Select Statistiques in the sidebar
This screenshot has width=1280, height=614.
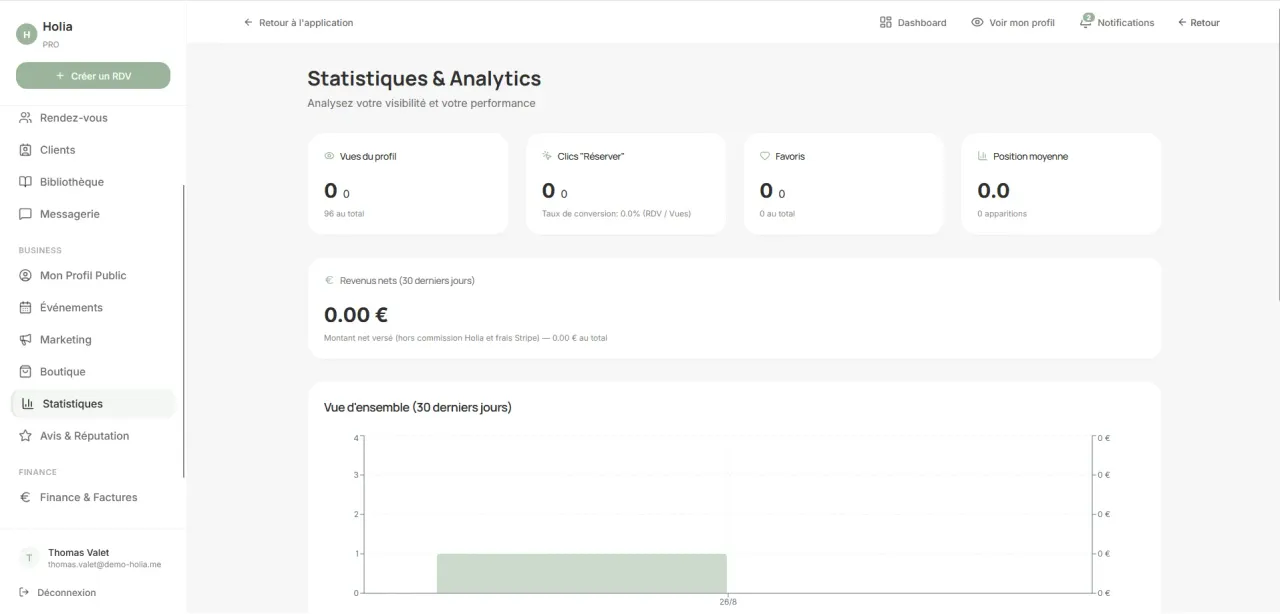point(93,404)
